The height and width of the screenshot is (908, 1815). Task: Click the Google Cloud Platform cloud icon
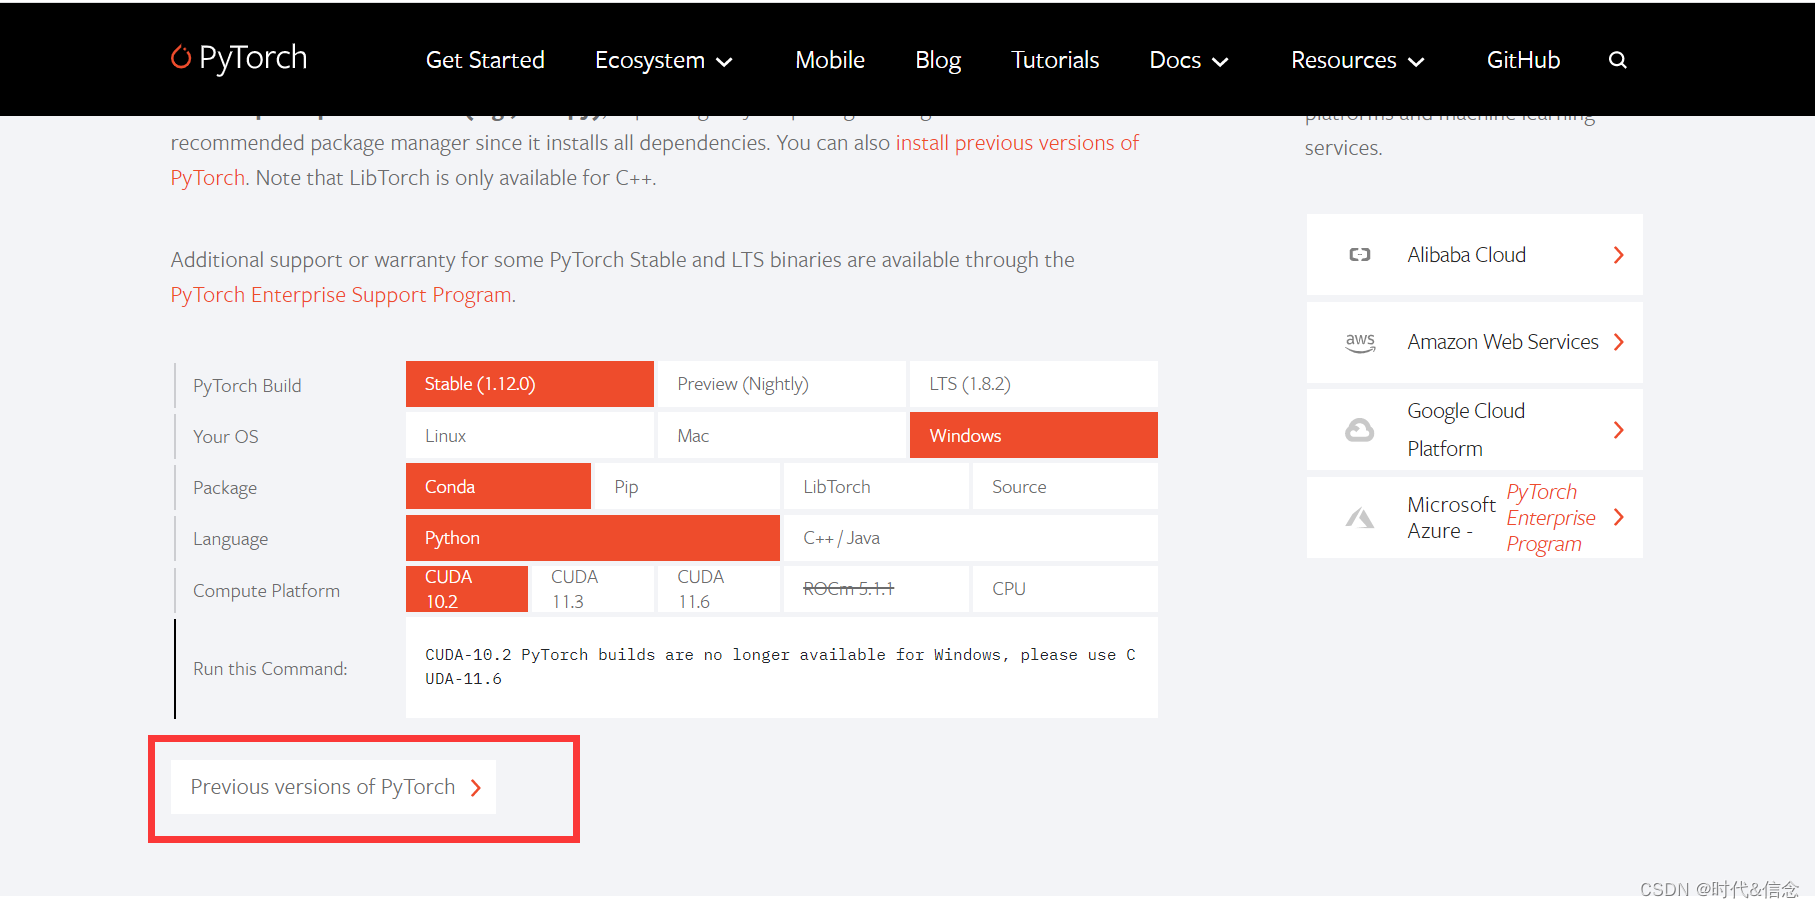pos(1359,430)
